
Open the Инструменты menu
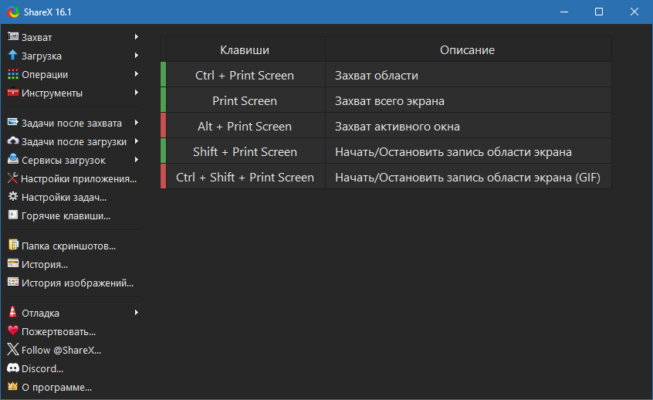point(73,92)
